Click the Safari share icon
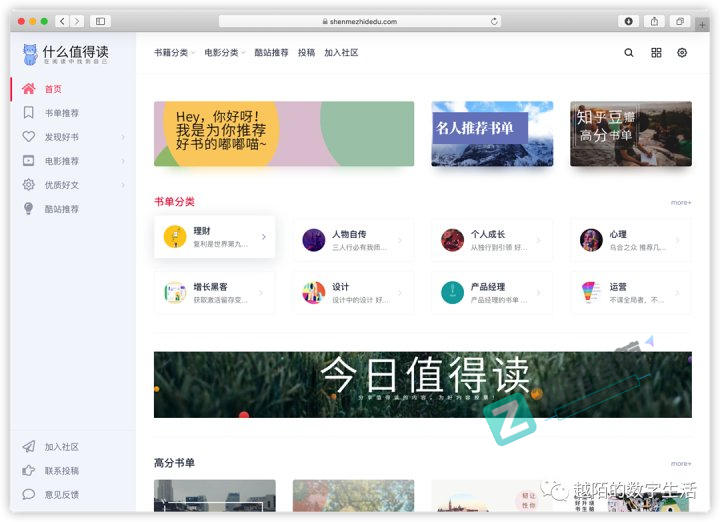Image resolution: width=720 pixels, height=522 pixels. pos(654,21)
